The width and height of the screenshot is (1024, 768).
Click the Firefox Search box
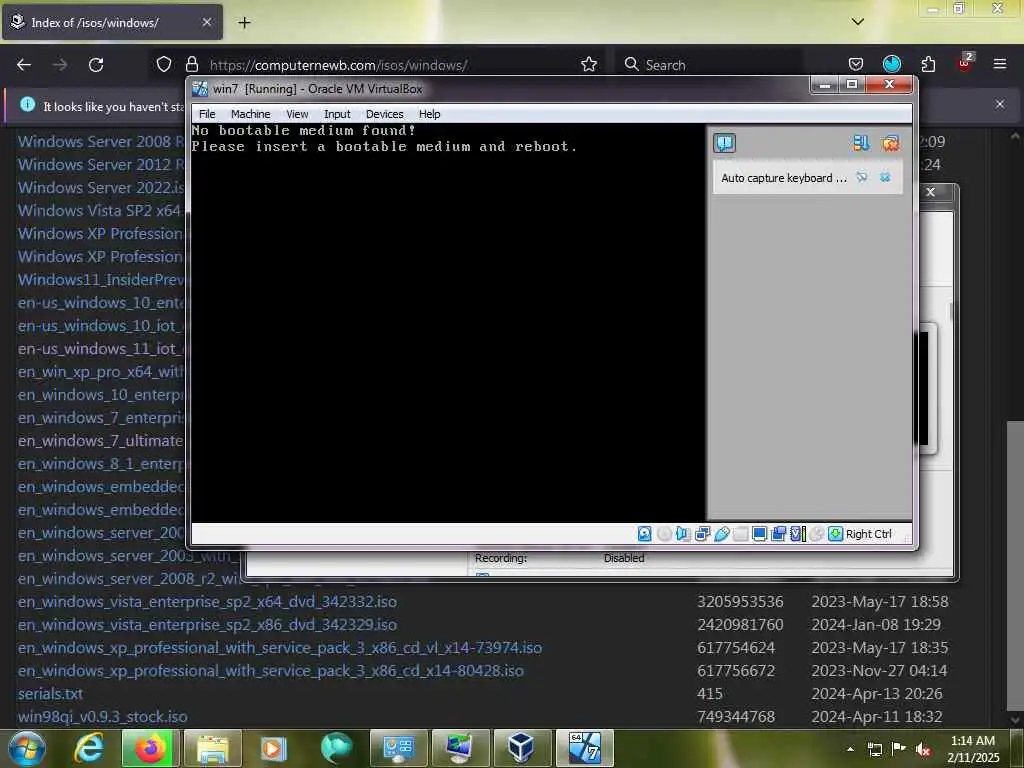point(709,64)
